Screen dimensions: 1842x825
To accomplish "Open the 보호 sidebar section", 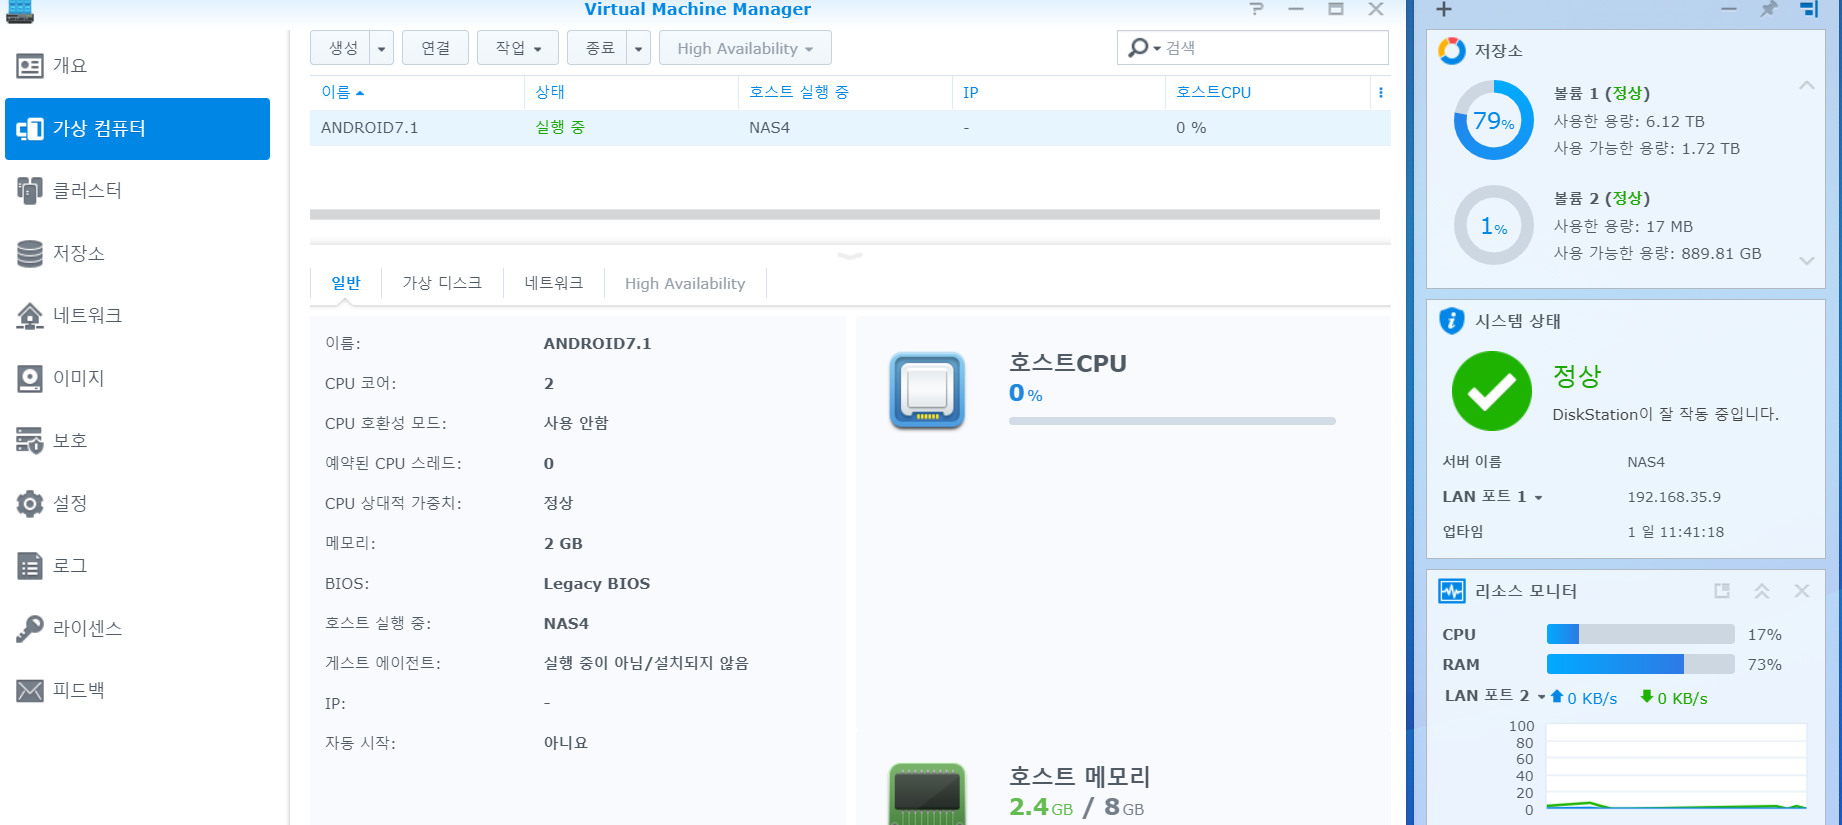I will [137, 441].
